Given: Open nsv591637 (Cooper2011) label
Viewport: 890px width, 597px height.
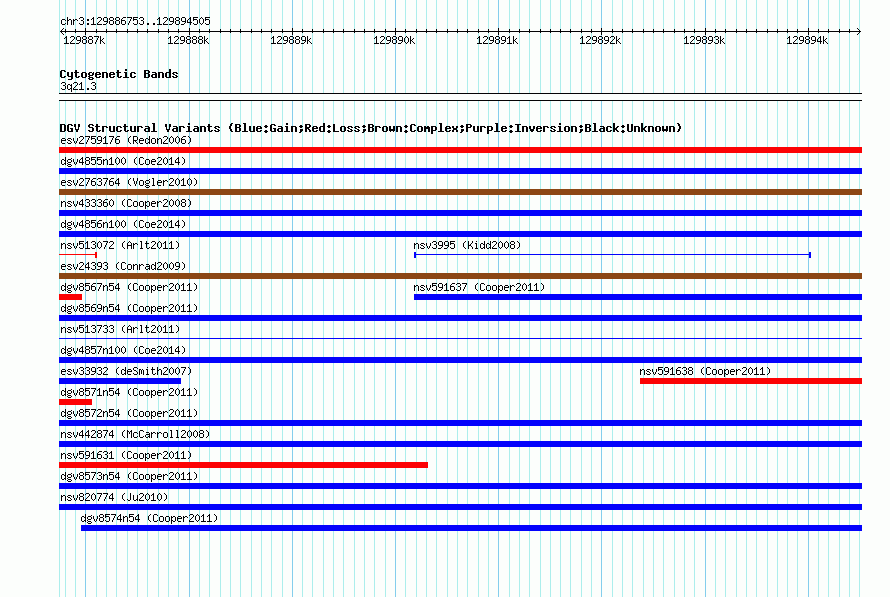Looking at the screenshot, I should coord(479,287).
